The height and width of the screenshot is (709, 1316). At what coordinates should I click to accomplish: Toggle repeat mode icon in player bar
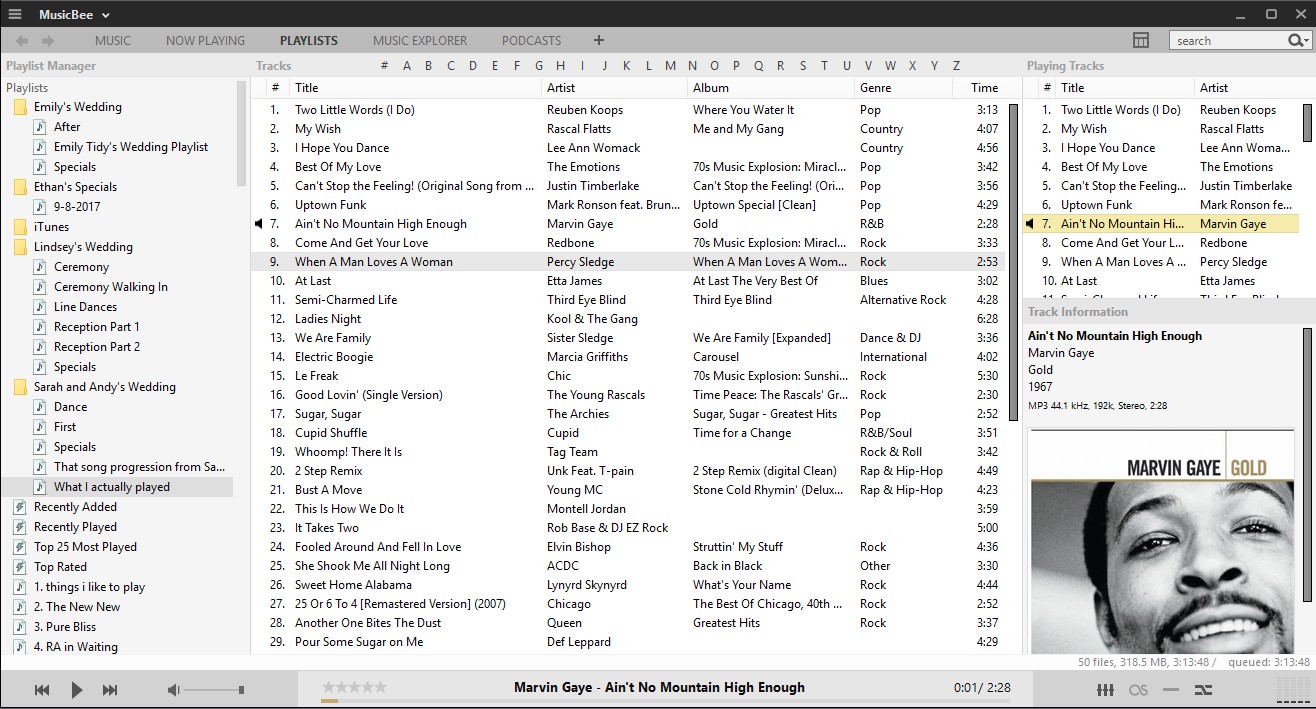(1170, 690)
